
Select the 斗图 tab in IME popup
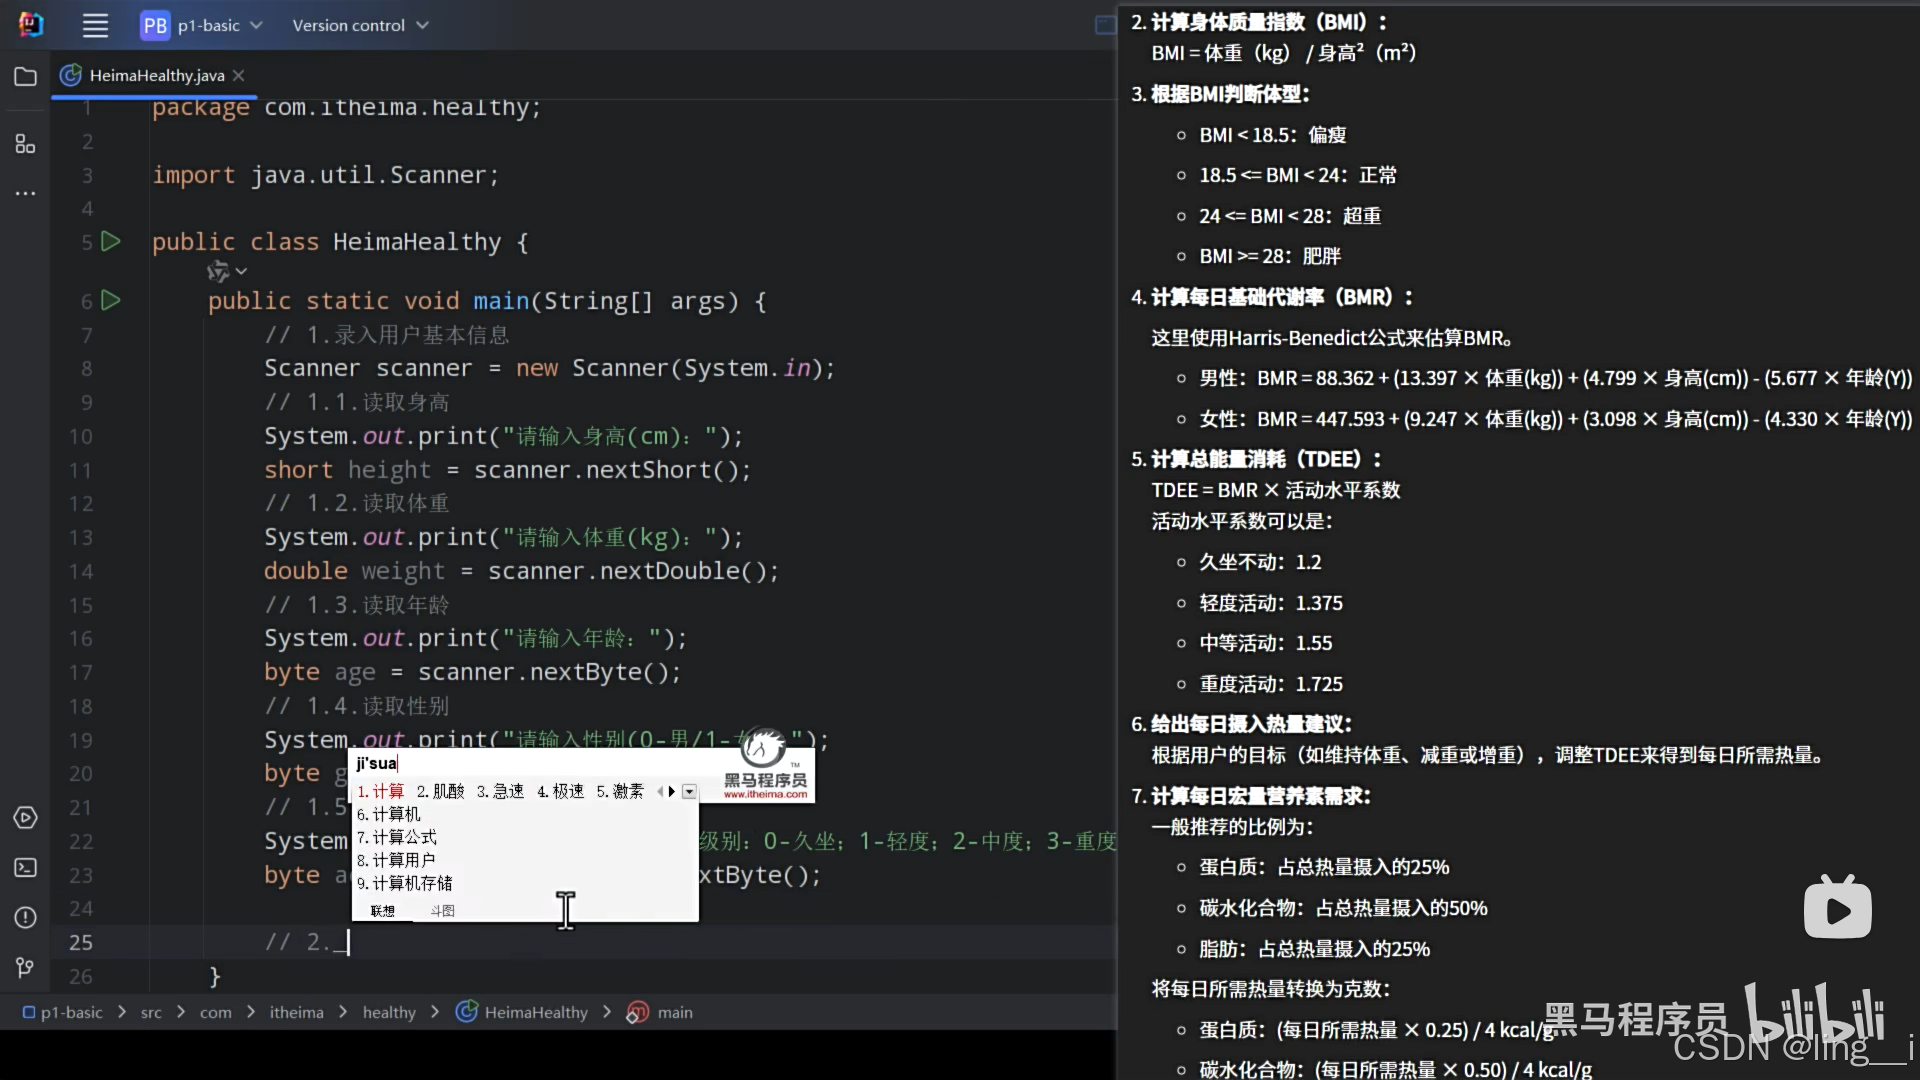click(443, 911)
